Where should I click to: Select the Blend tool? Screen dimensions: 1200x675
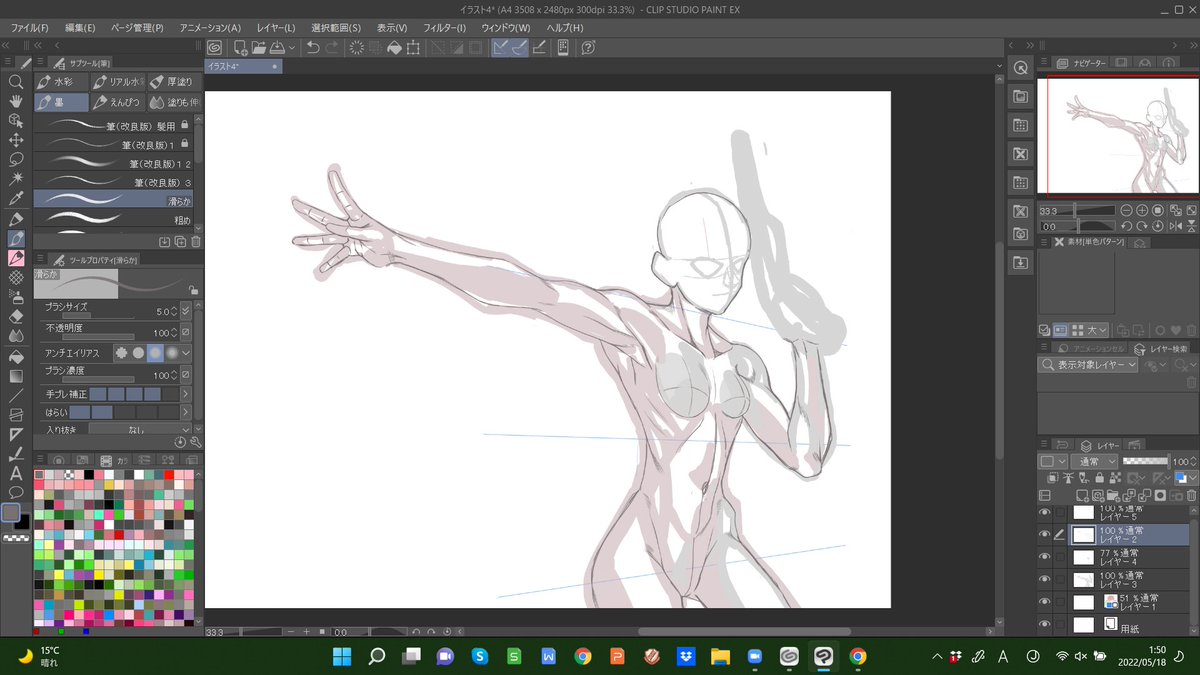[16, 335]
